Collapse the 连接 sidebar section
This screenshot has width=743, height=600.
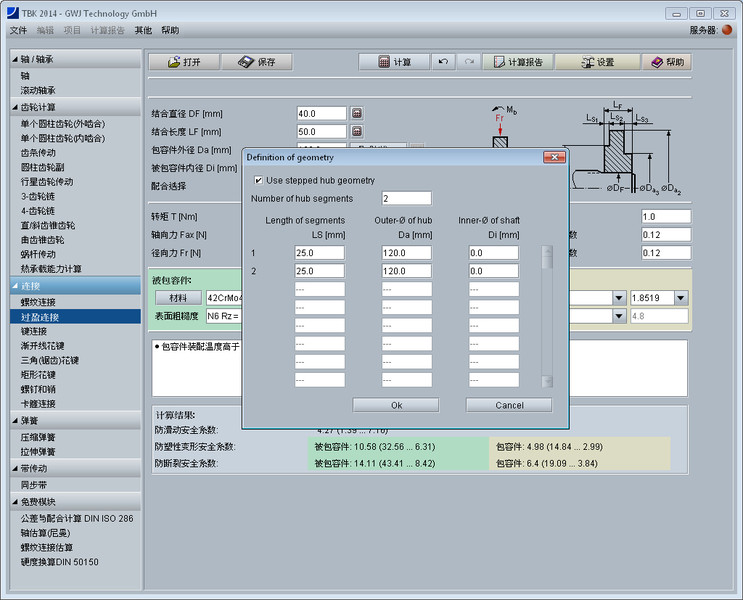coord(15,286)
